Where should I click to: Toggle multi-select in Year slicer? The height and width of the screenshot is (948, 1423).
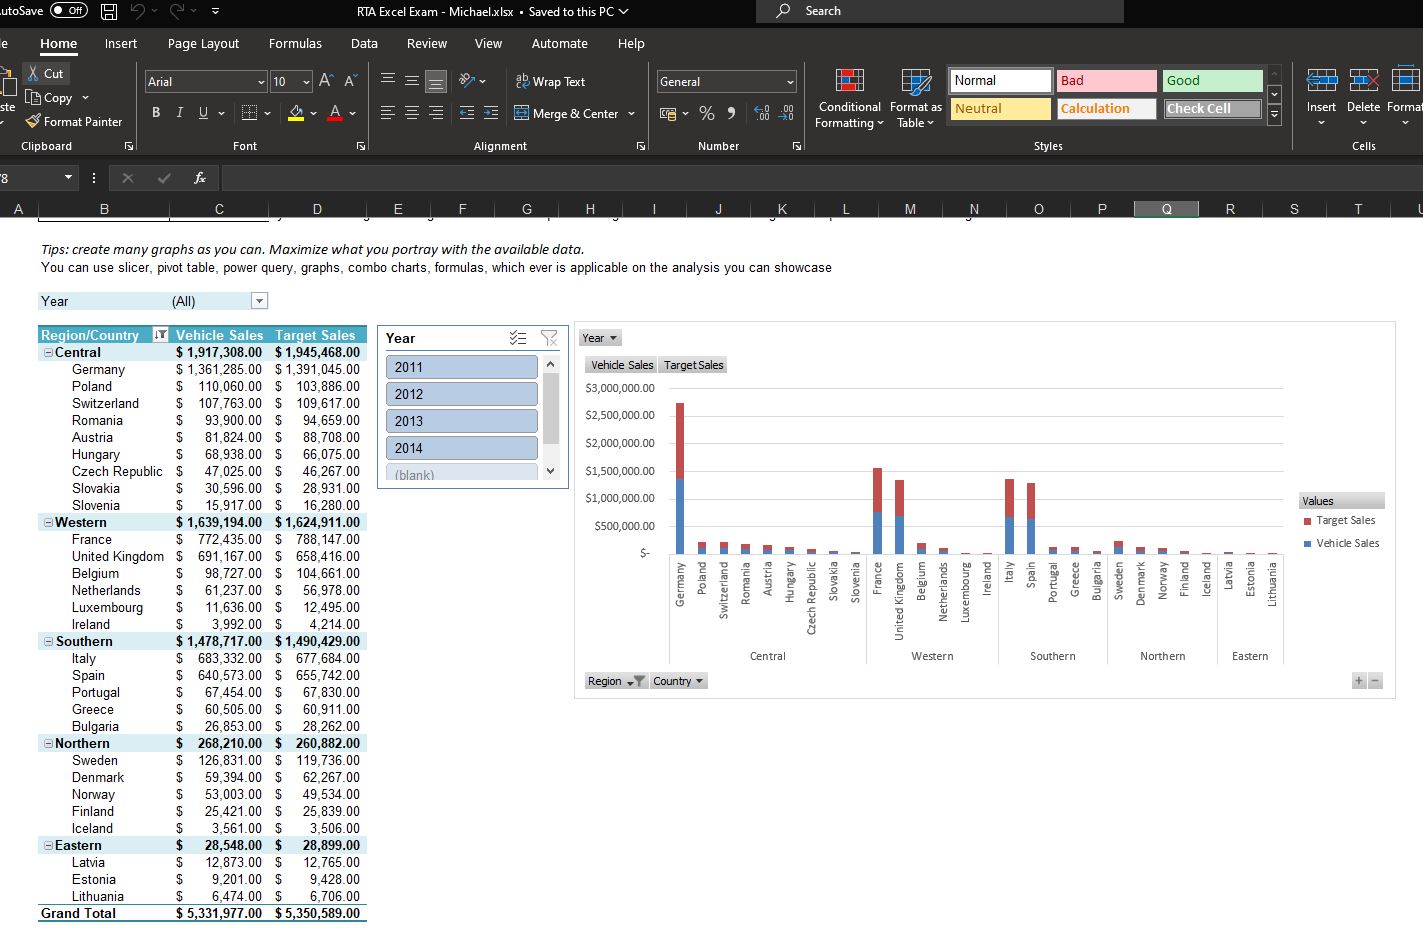pos(518,338)
